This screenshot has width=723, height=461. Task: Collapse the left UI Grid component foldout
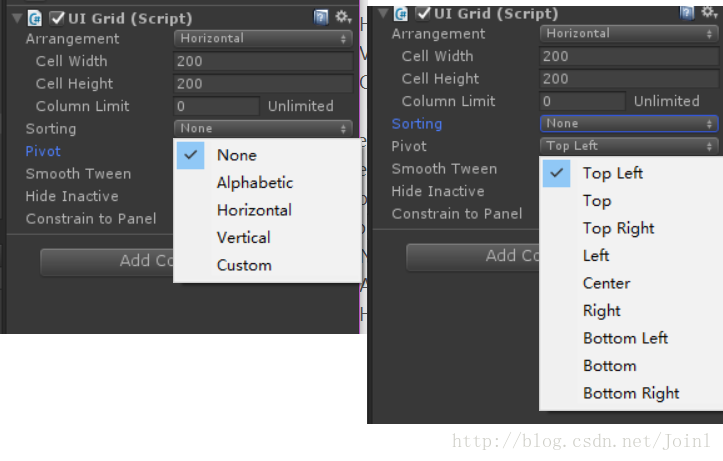pos(18,18)
